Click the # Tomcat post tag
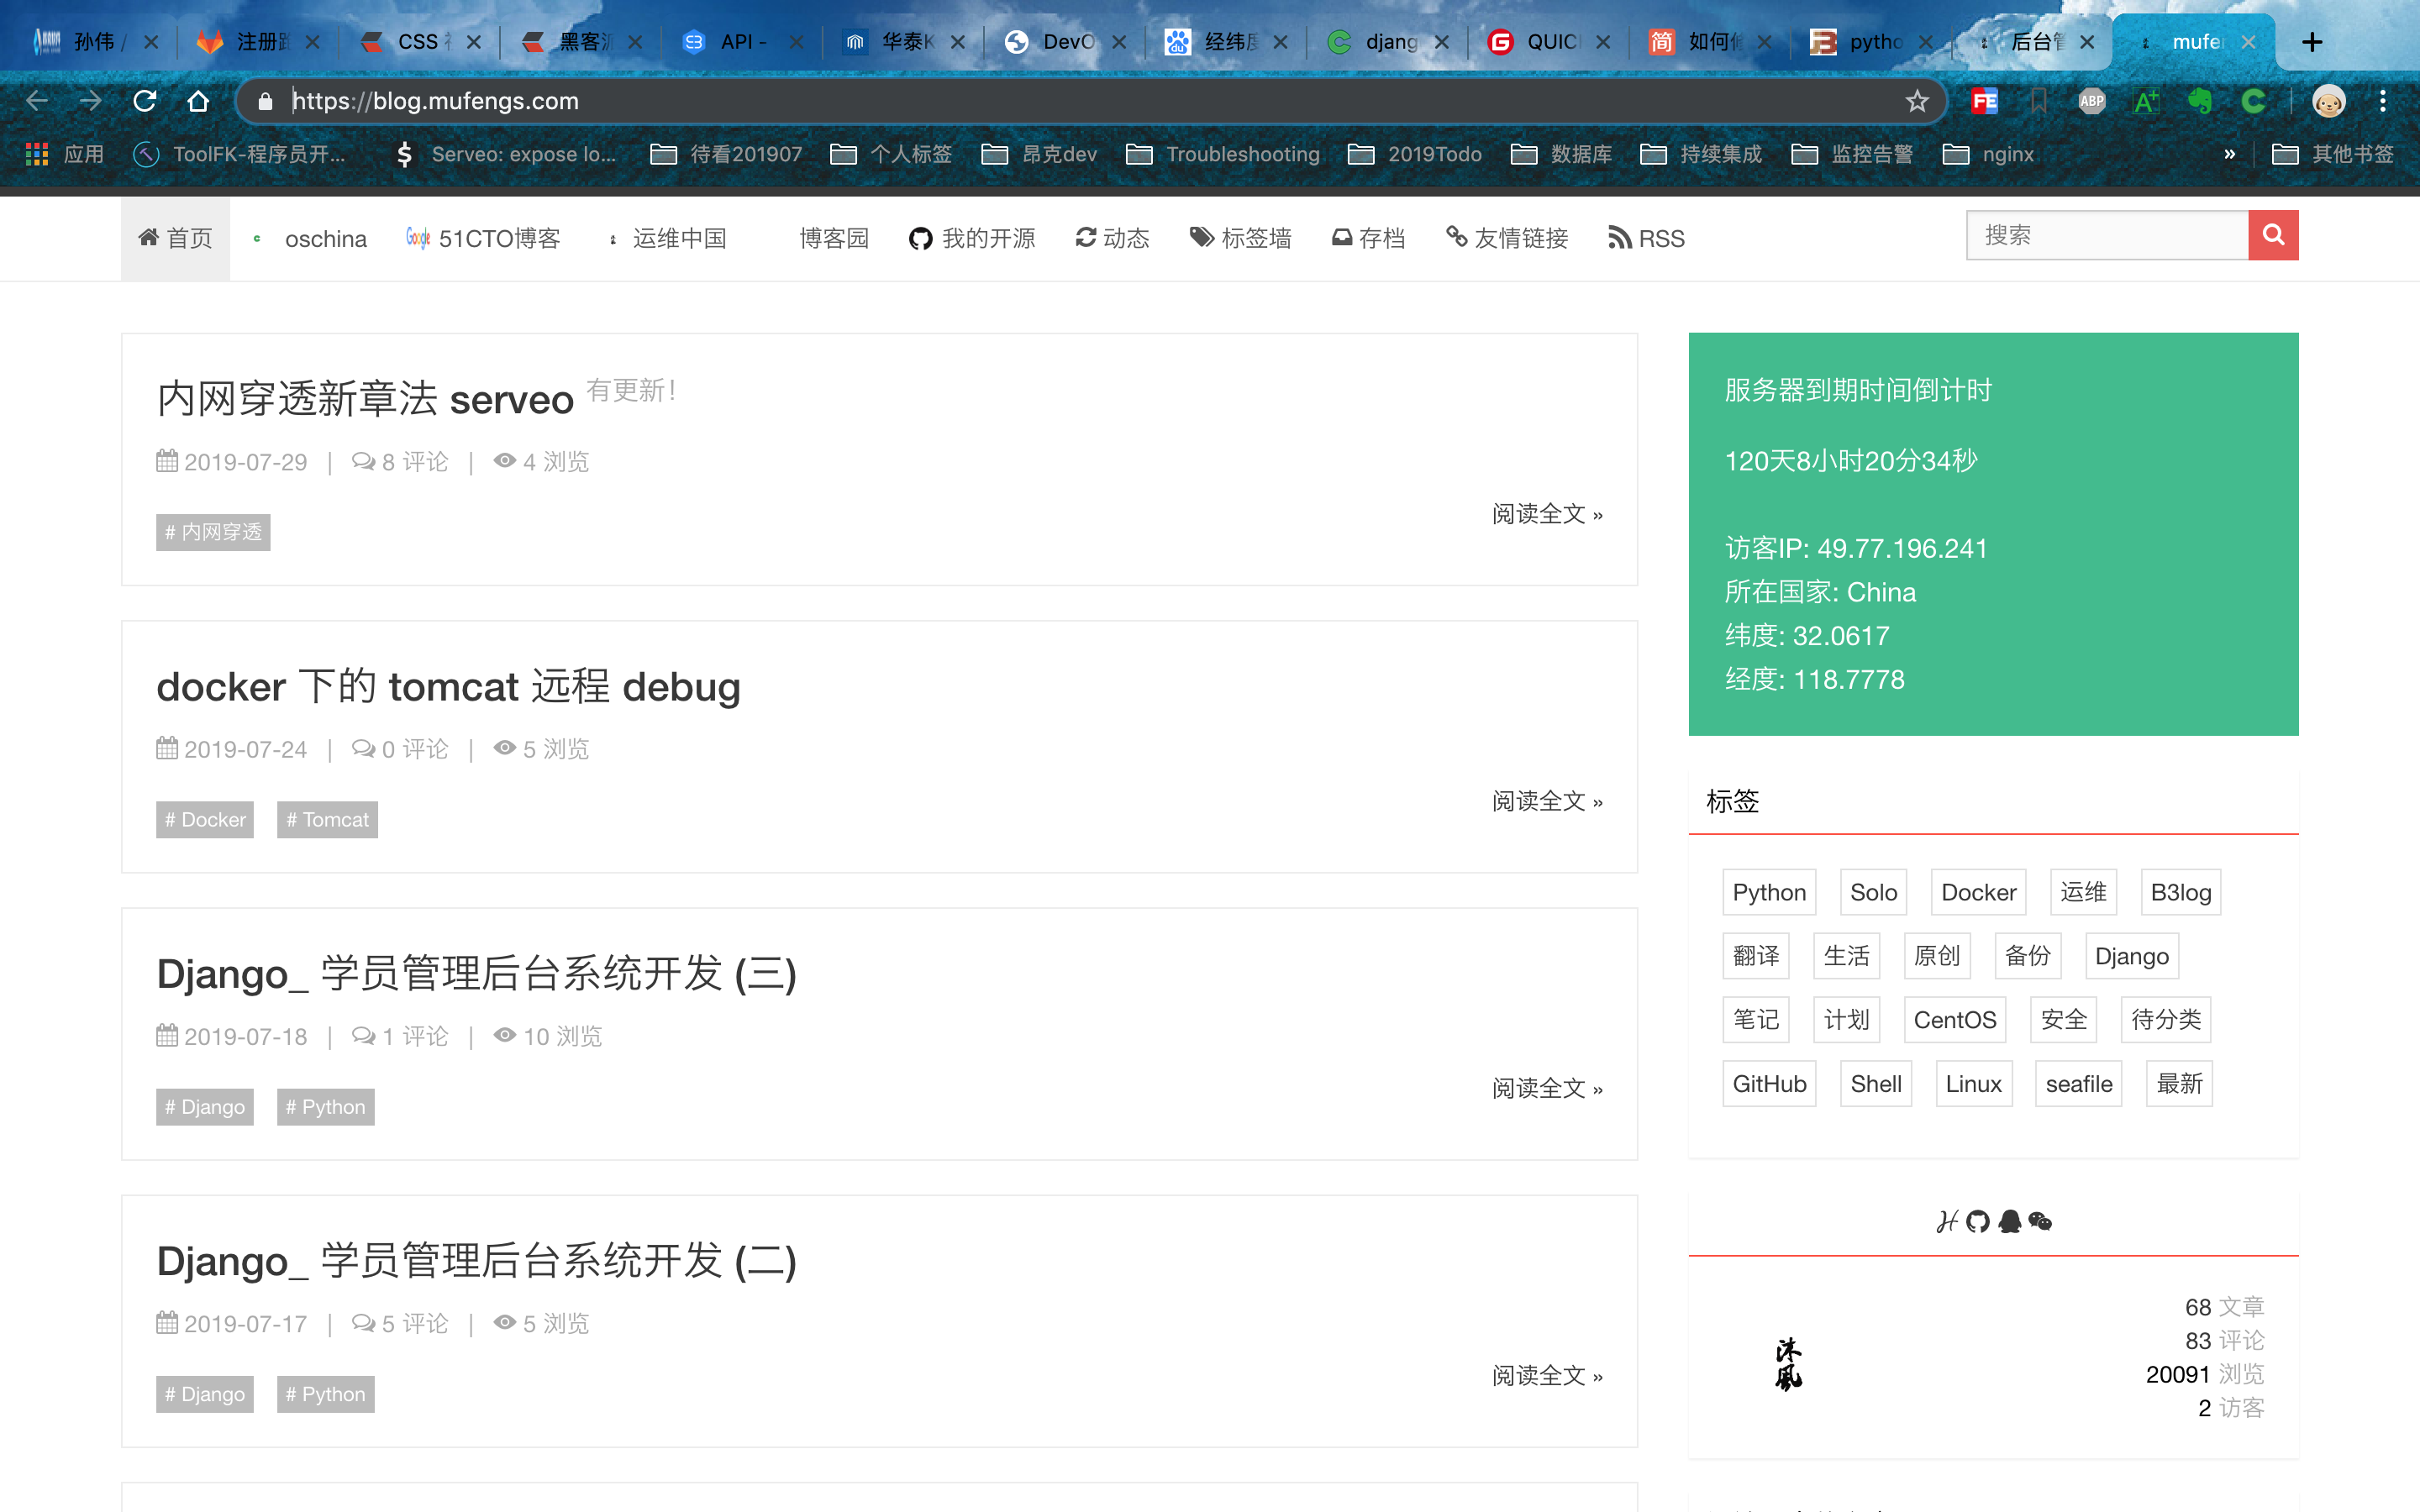 point(327,819)
